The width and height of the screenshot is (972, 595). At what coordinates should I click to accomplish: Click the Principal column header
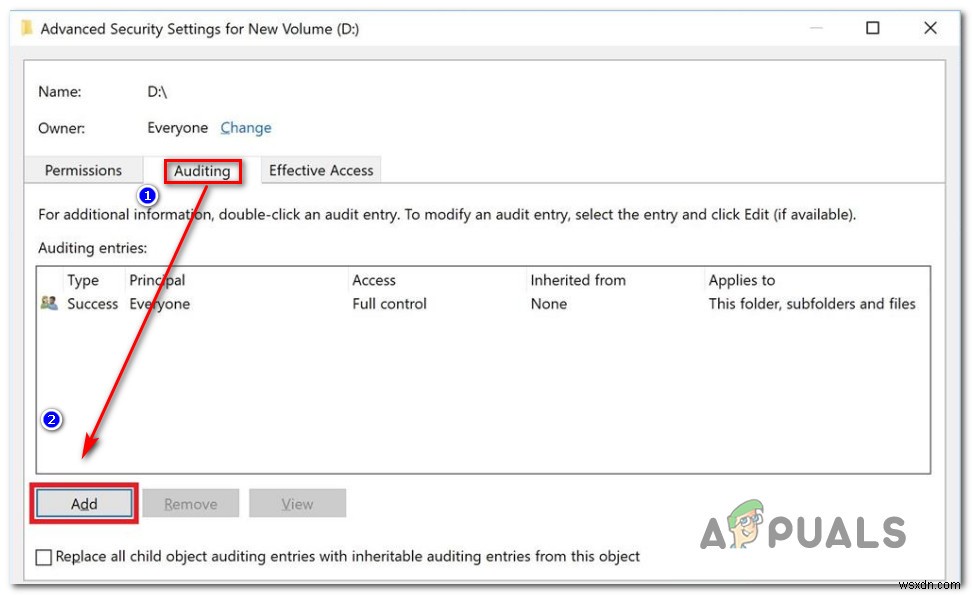[156, 280]
